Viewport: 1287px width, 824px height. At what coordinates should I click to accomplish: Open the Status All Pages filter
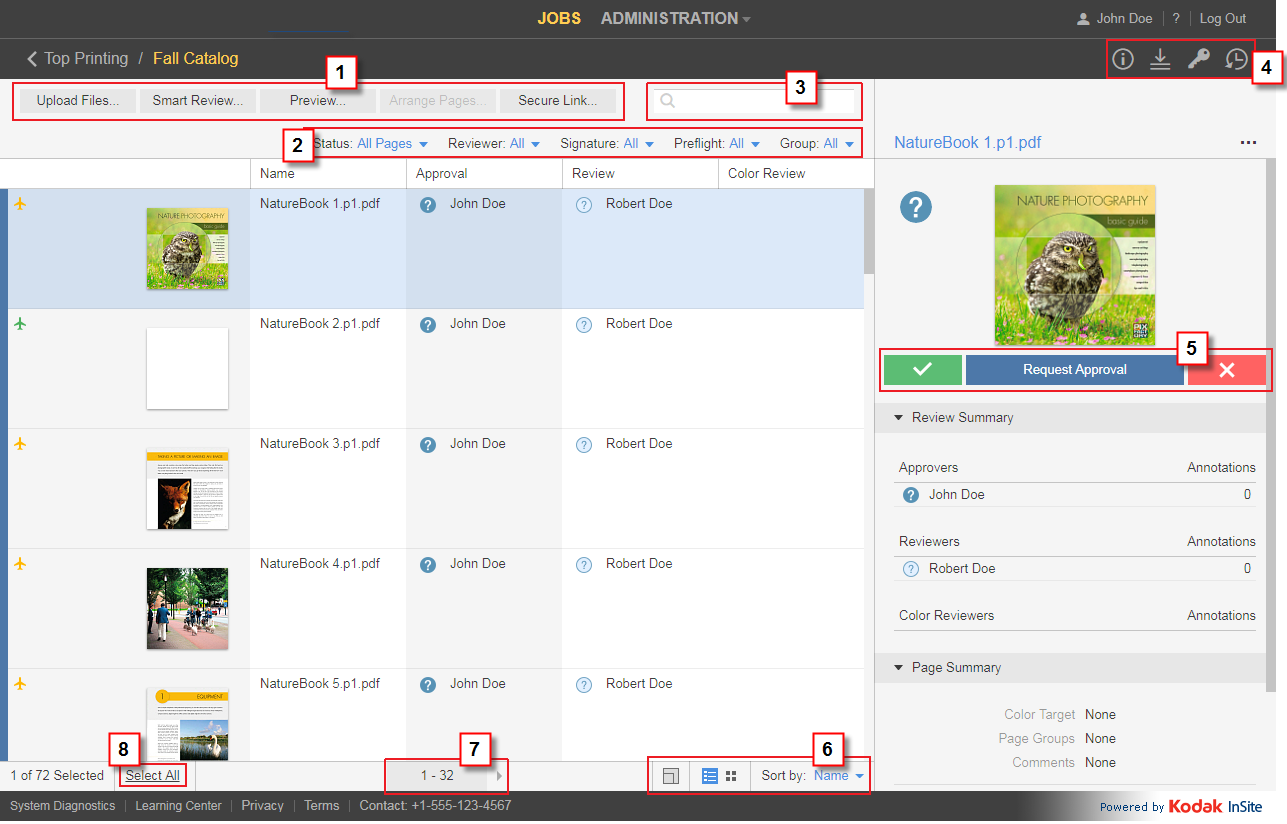(x=392, y=144)
